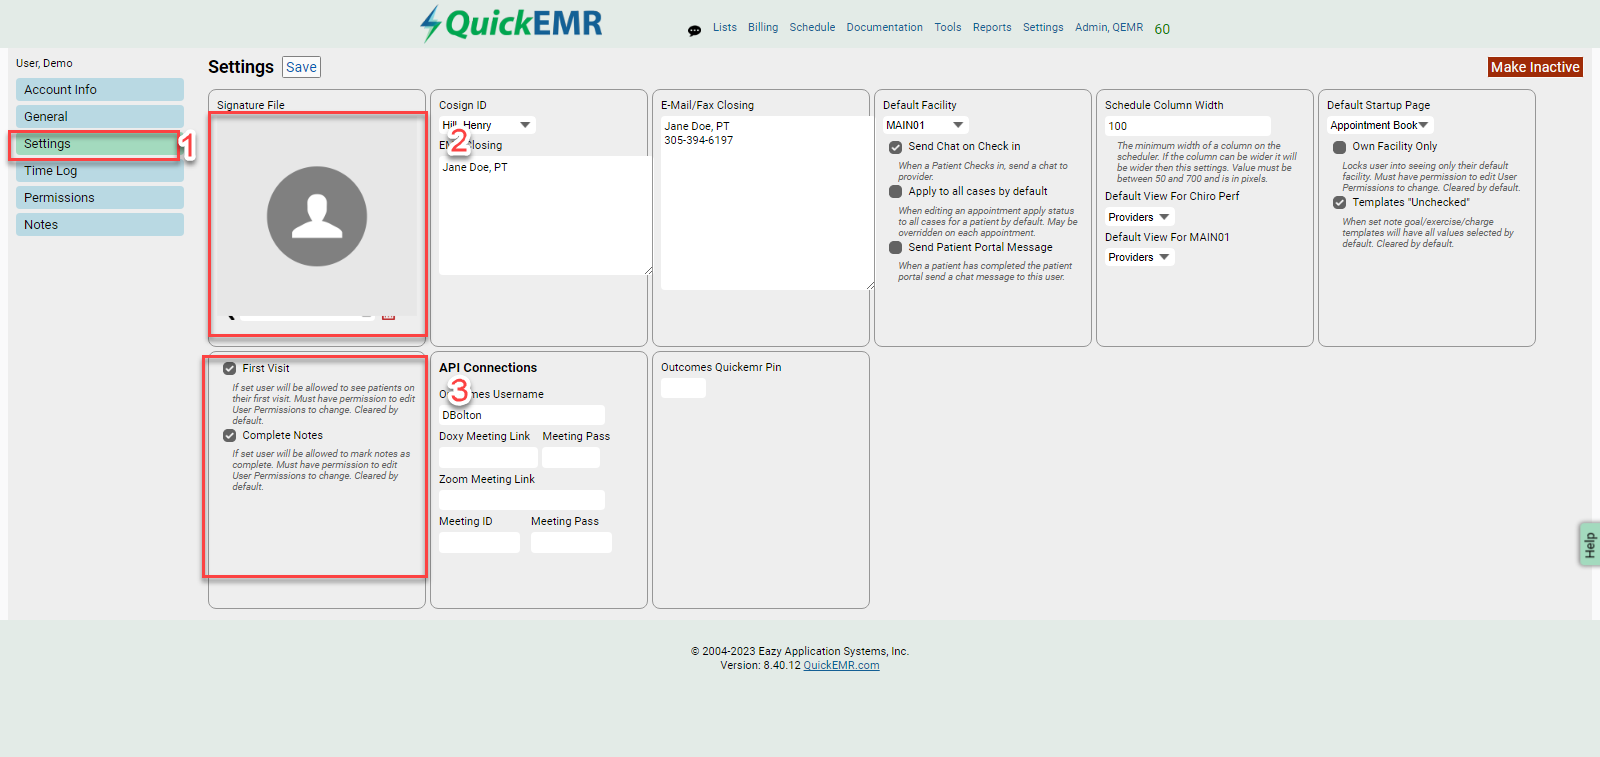Image resolution: width=1600 pixels, height=757 pixels.
Task: Switch to Time Log sidebar tab
Action: (100, 171)
